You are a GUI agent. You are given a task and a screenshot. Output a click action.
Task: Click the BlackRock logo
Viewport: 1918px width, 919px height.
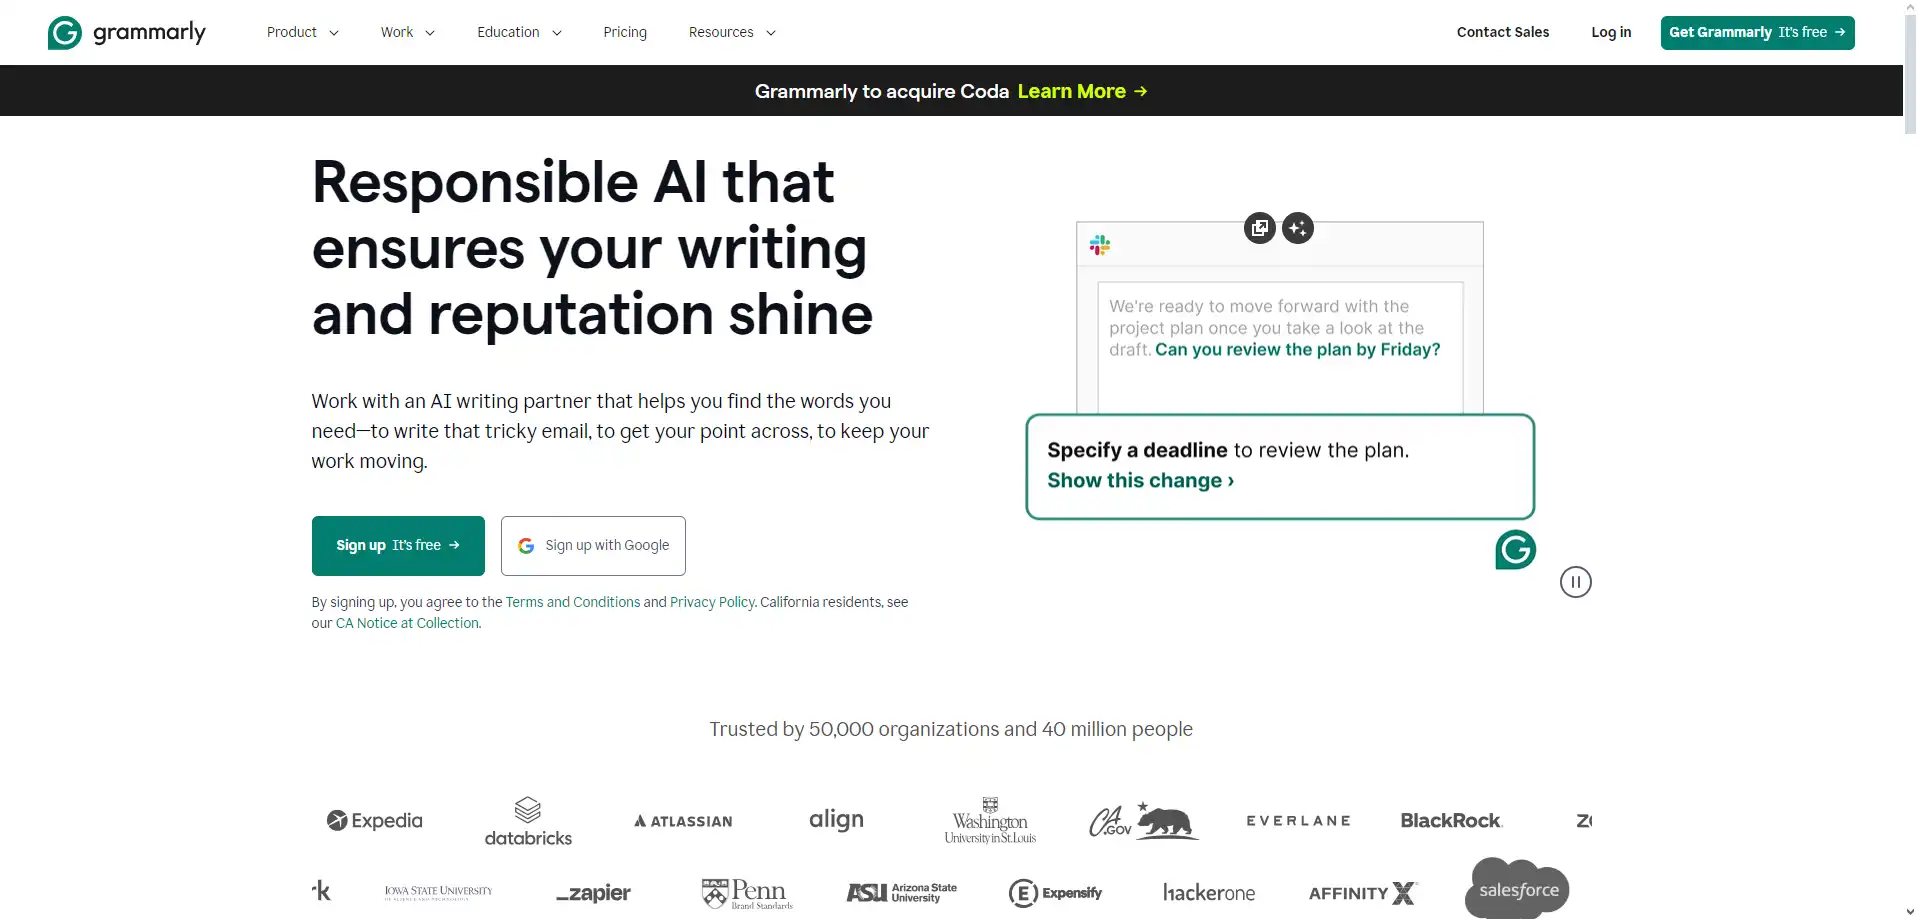[x=1451, y=821]
